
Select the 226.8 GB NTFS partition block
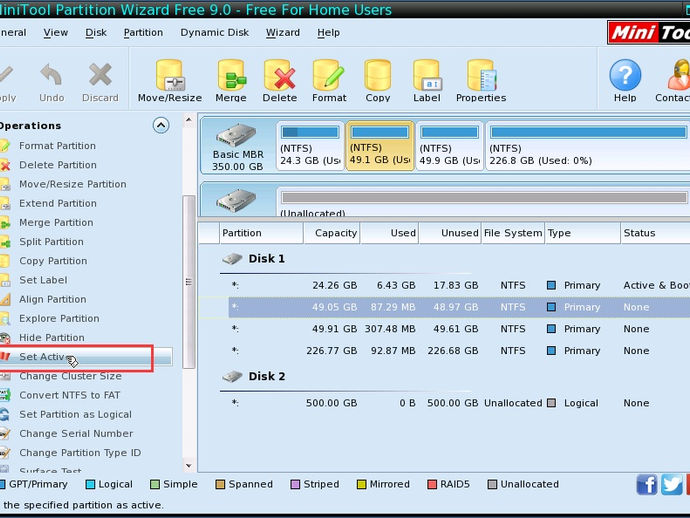pos(588,146)
